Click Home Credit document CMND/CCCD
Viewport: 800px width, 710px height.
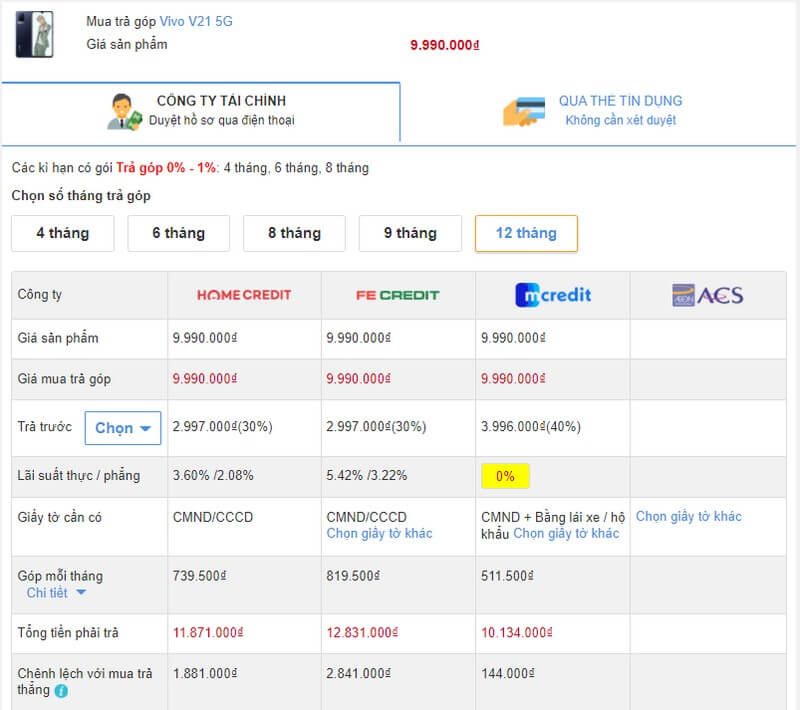pos(213,517)
